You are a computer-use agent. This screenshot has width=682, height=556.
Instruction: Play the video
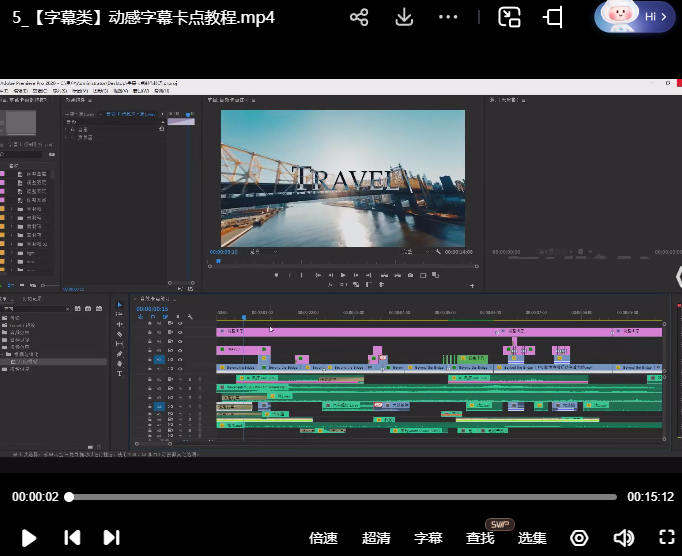29,538
